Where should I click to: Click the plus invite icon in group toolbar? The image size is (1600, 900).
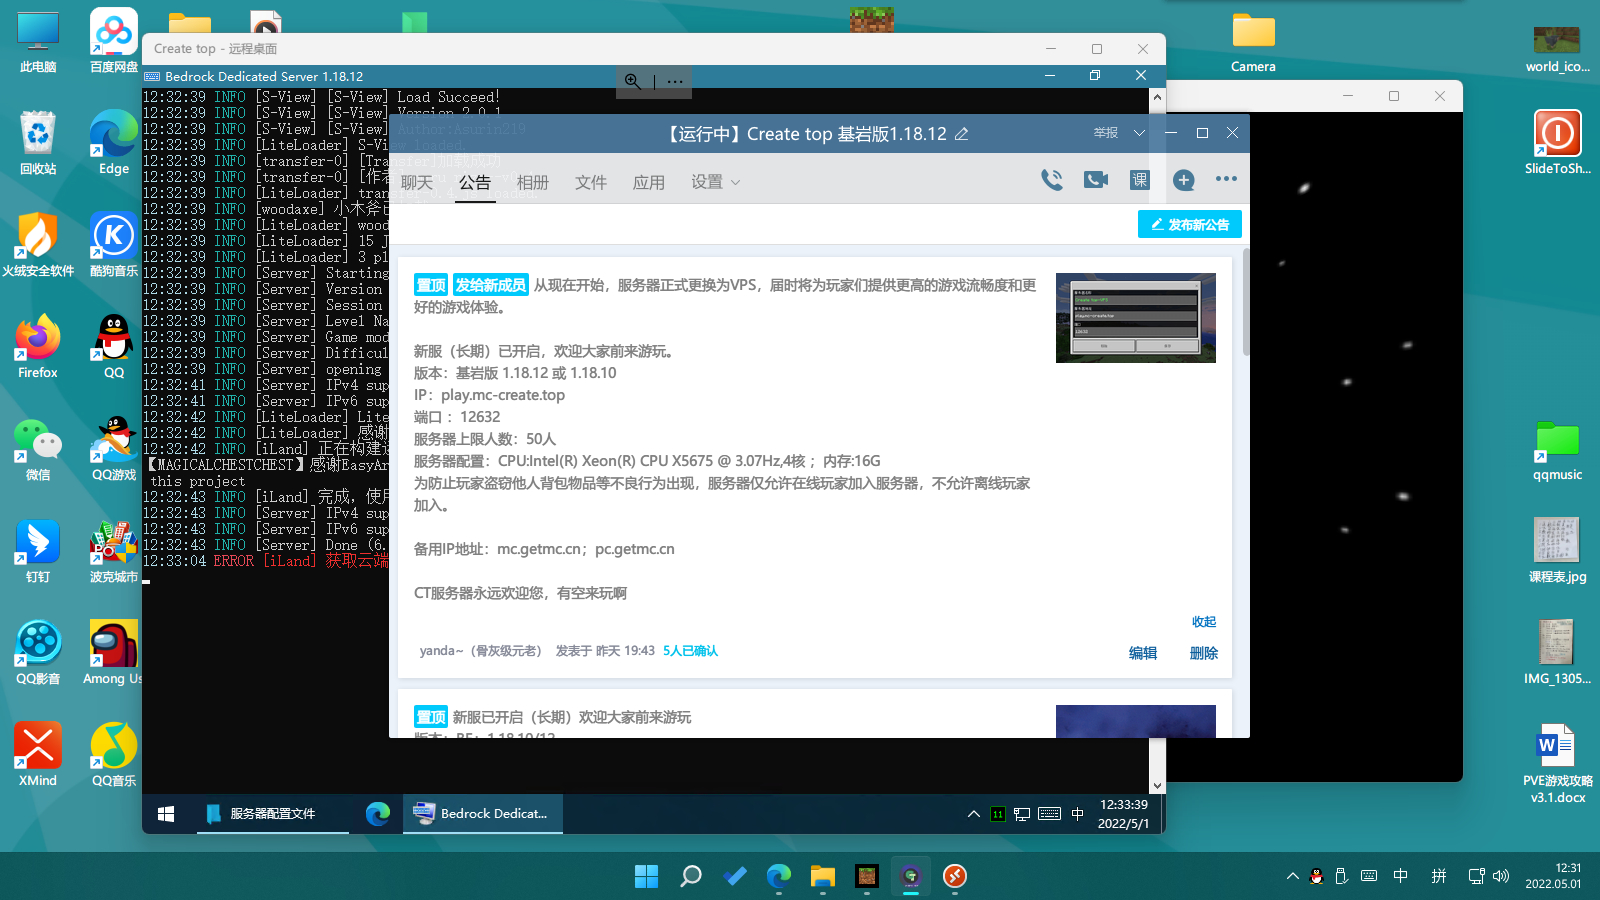coord(1184,180)
